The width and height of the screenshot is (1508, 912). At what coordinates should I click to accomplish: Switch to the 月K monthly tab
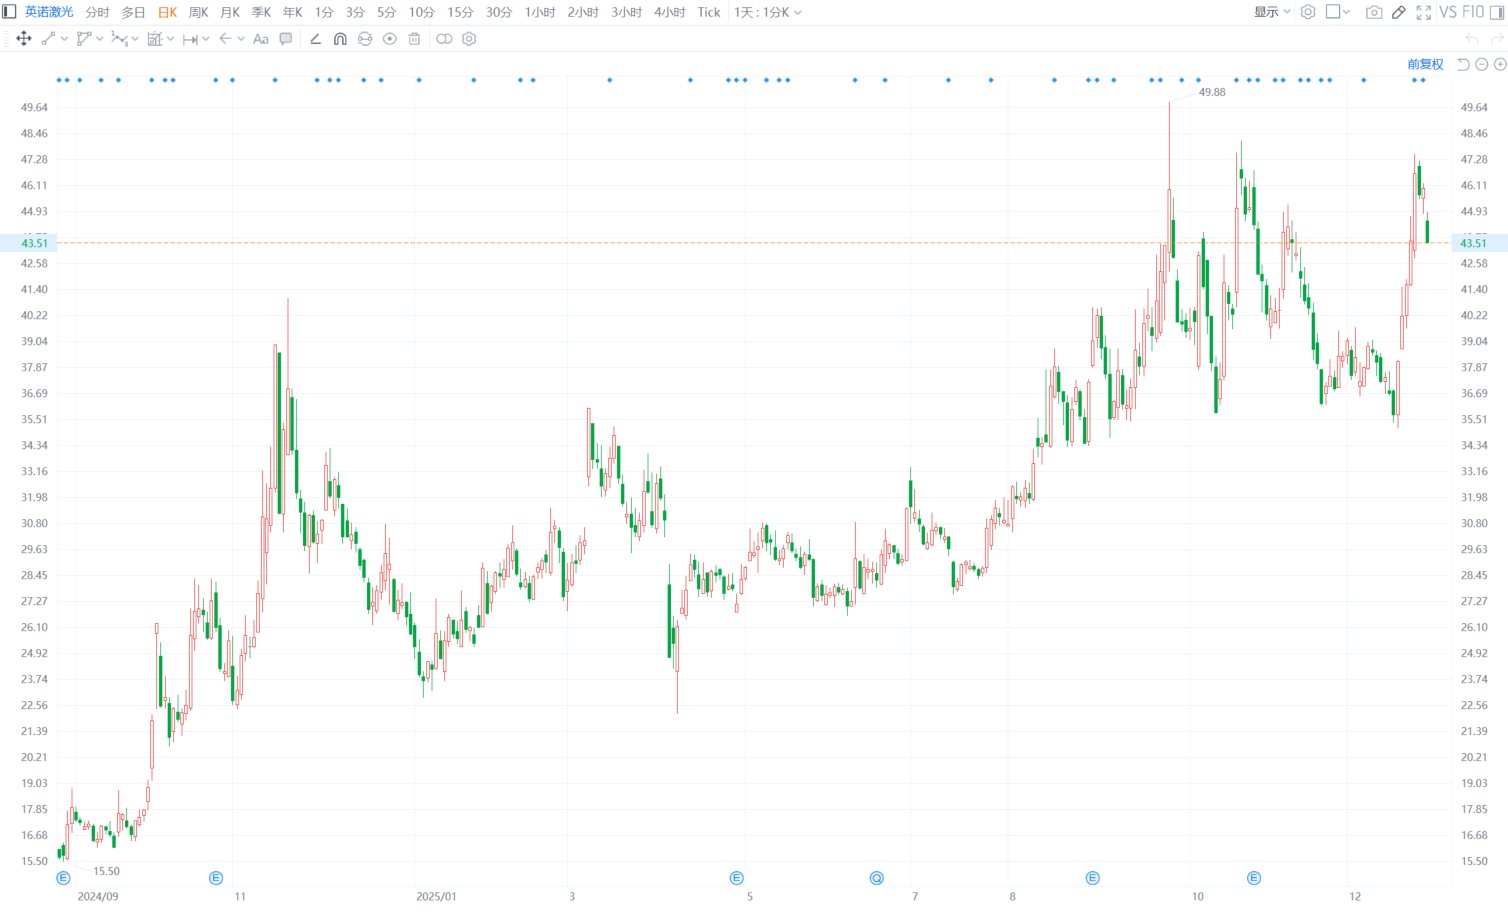coord(230,12)
